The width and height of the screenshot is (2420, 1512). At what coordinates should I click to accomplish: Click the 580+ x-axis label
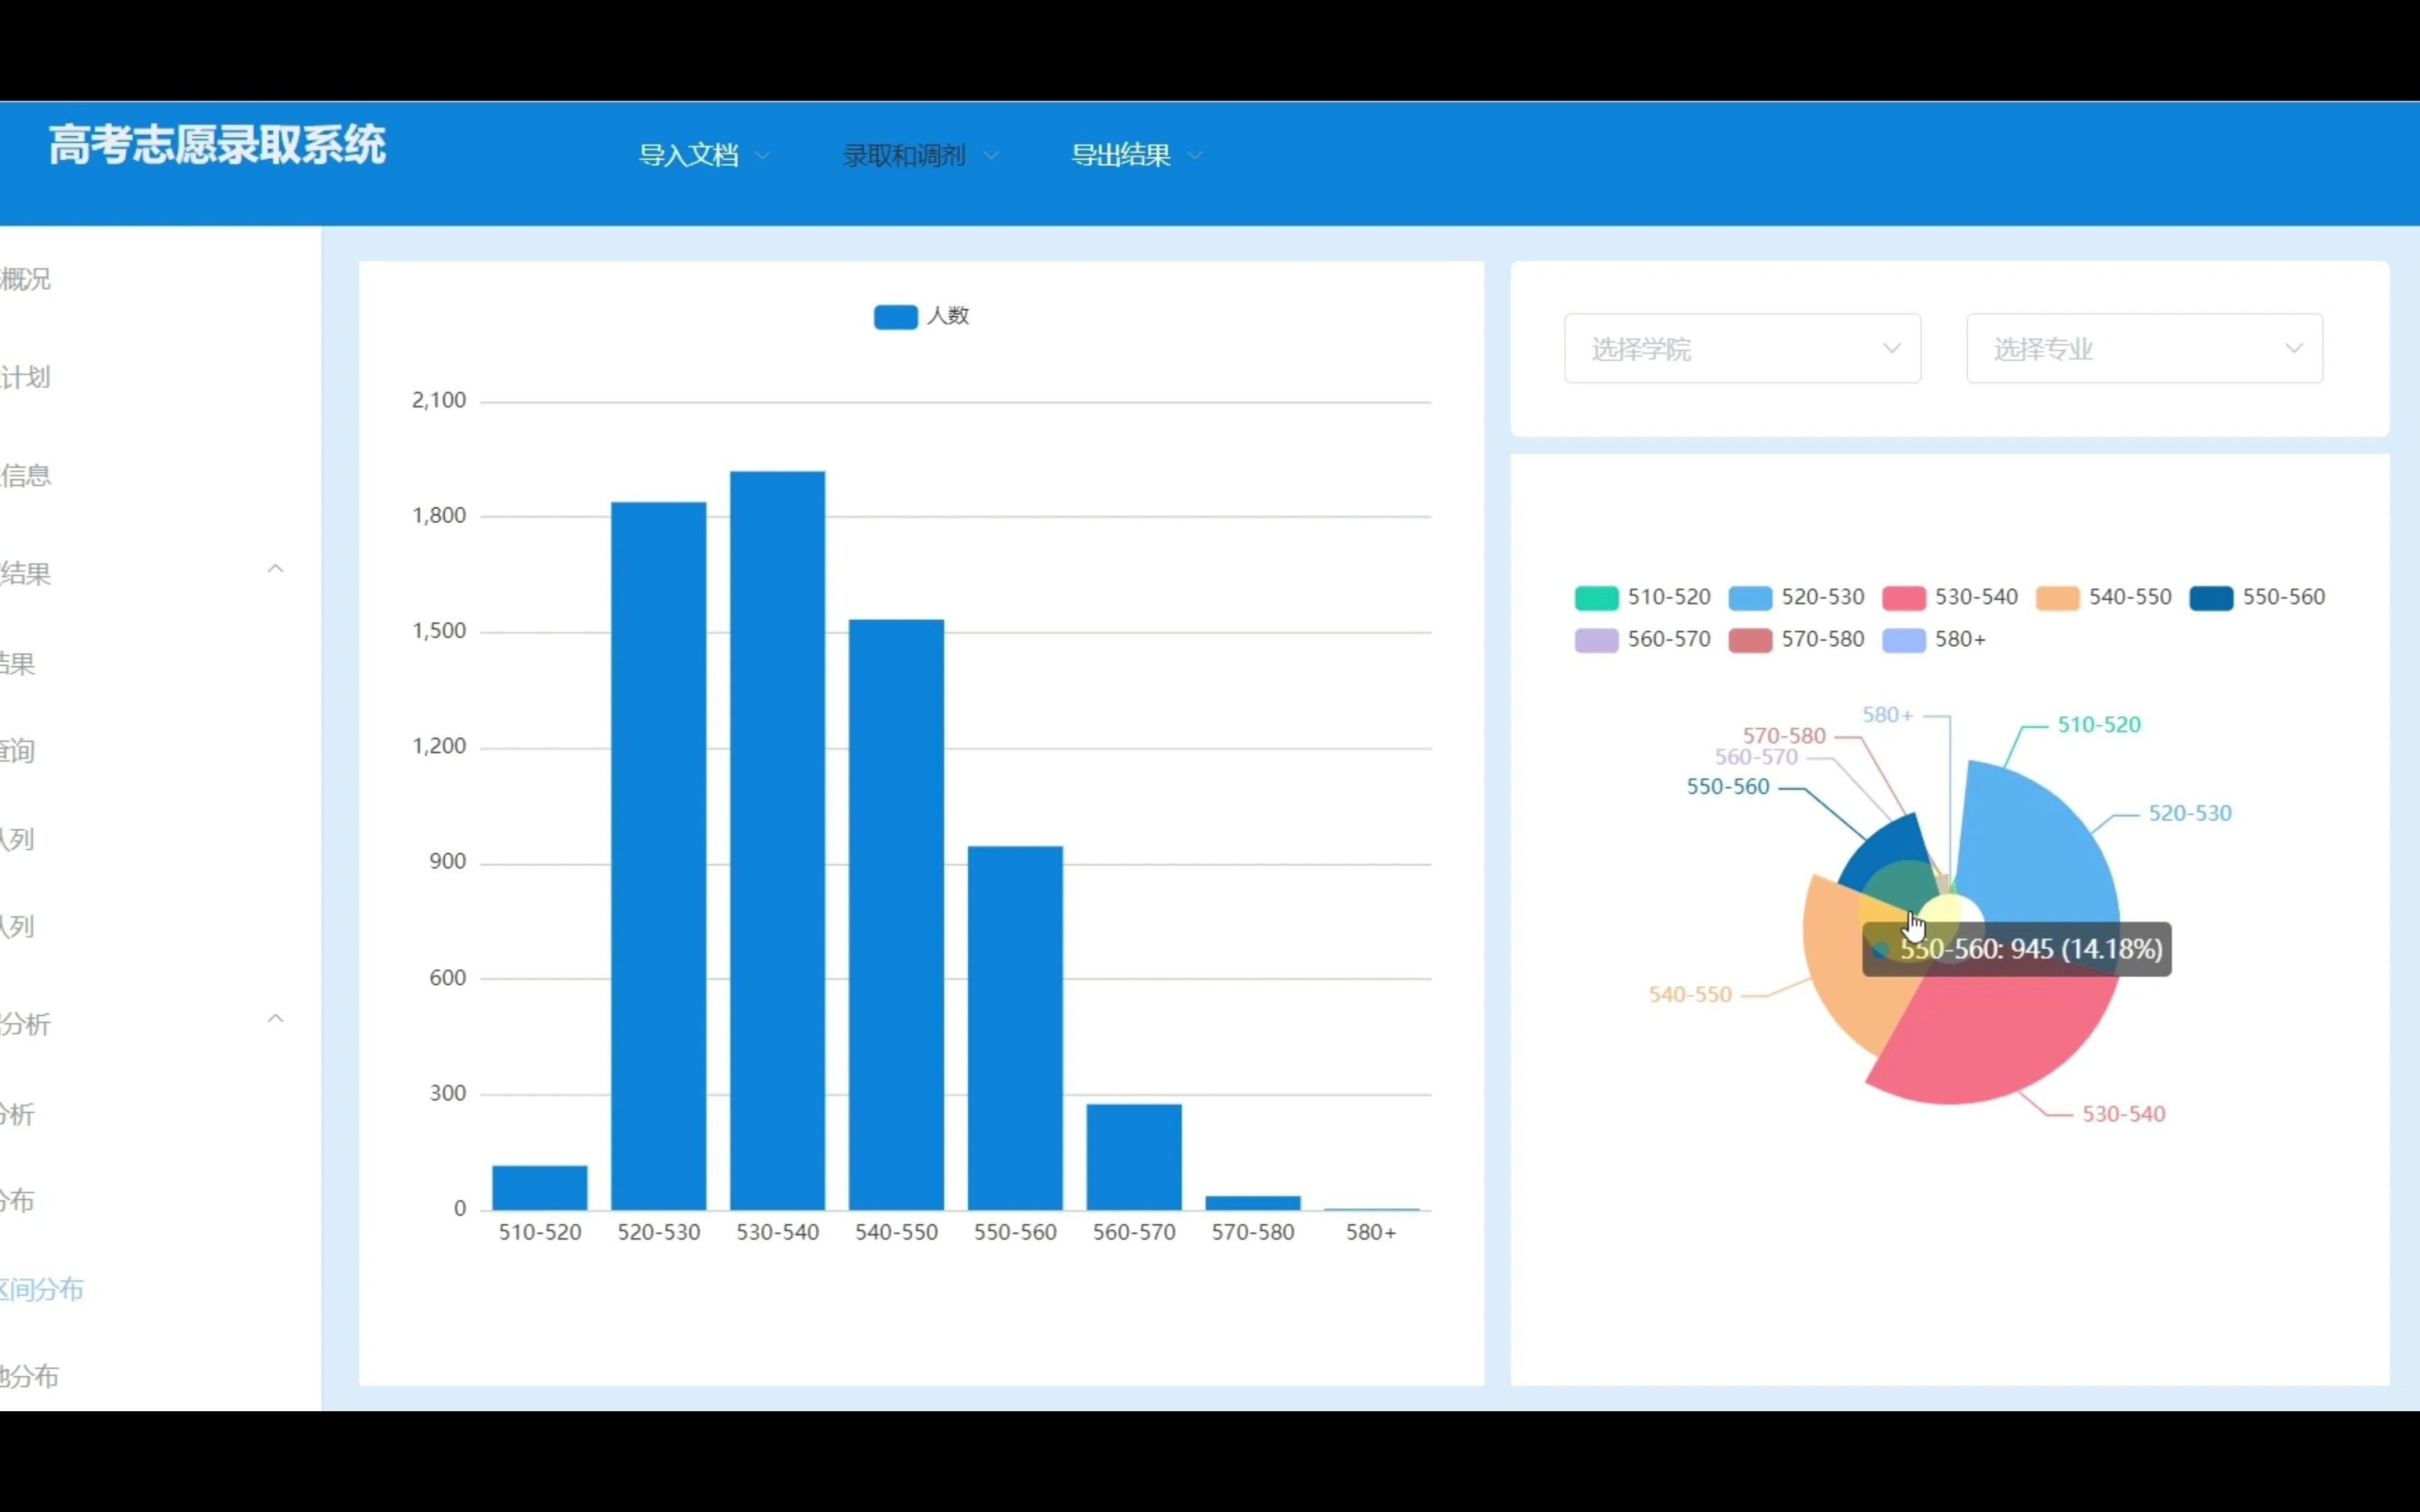tap(1370, 1233)
